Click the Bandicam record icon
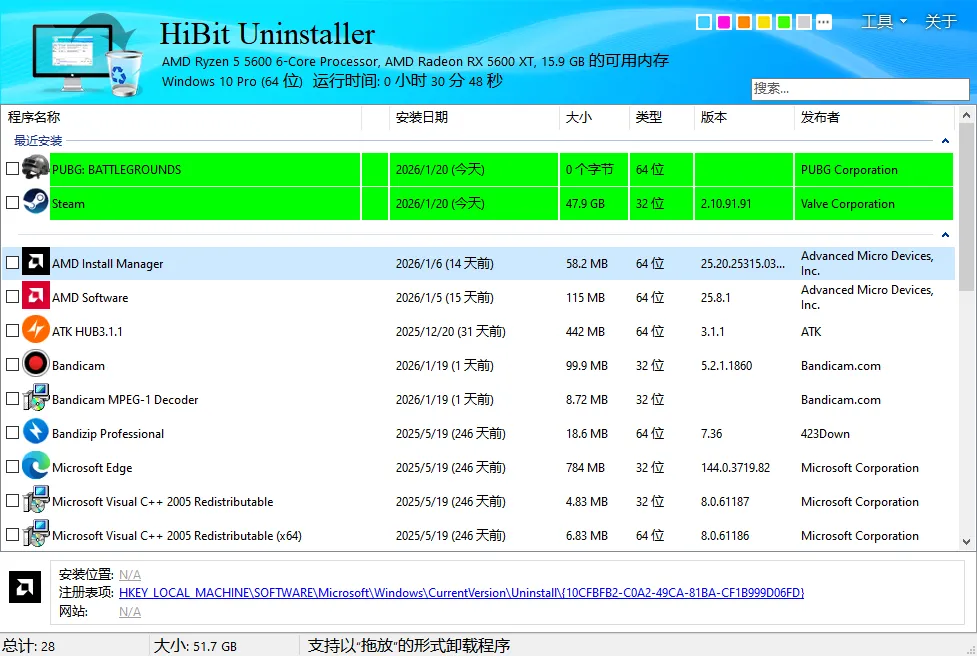This screenshot has width=977, height=656. 36,364
